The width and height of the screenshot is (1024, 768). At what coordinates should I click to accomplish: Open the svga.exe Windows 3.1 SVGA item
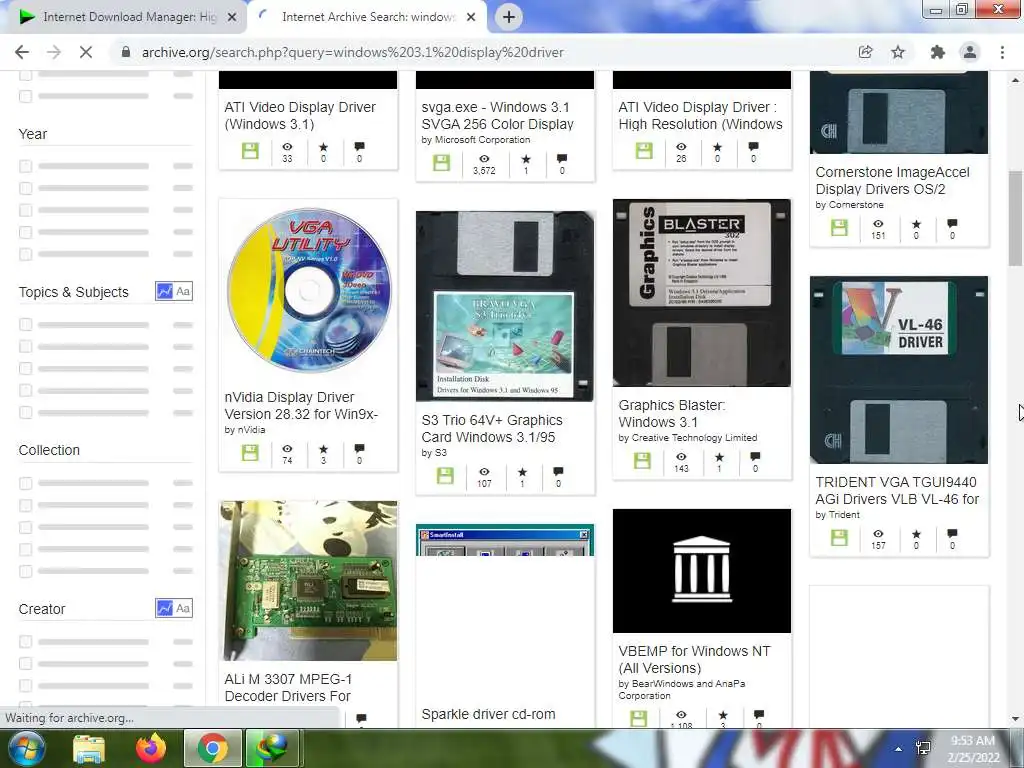tap(497, 116)
